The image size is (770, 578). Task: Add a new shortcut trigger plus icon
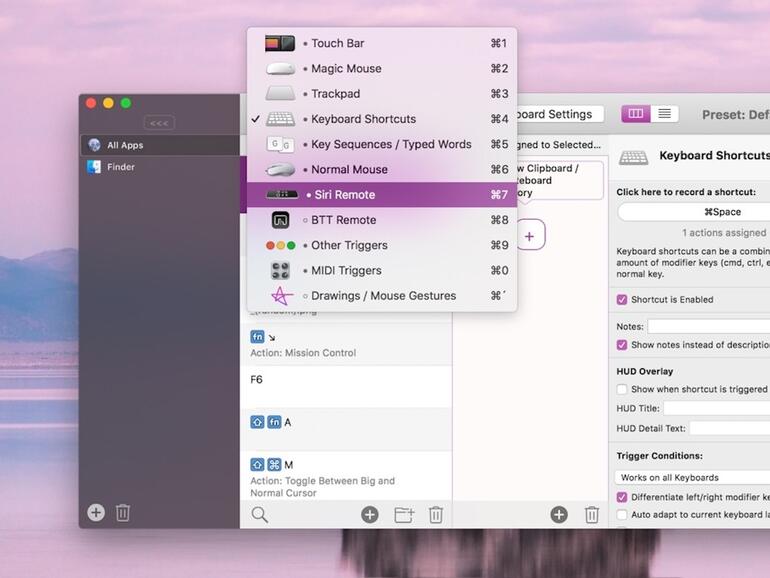tap(370, 515)
